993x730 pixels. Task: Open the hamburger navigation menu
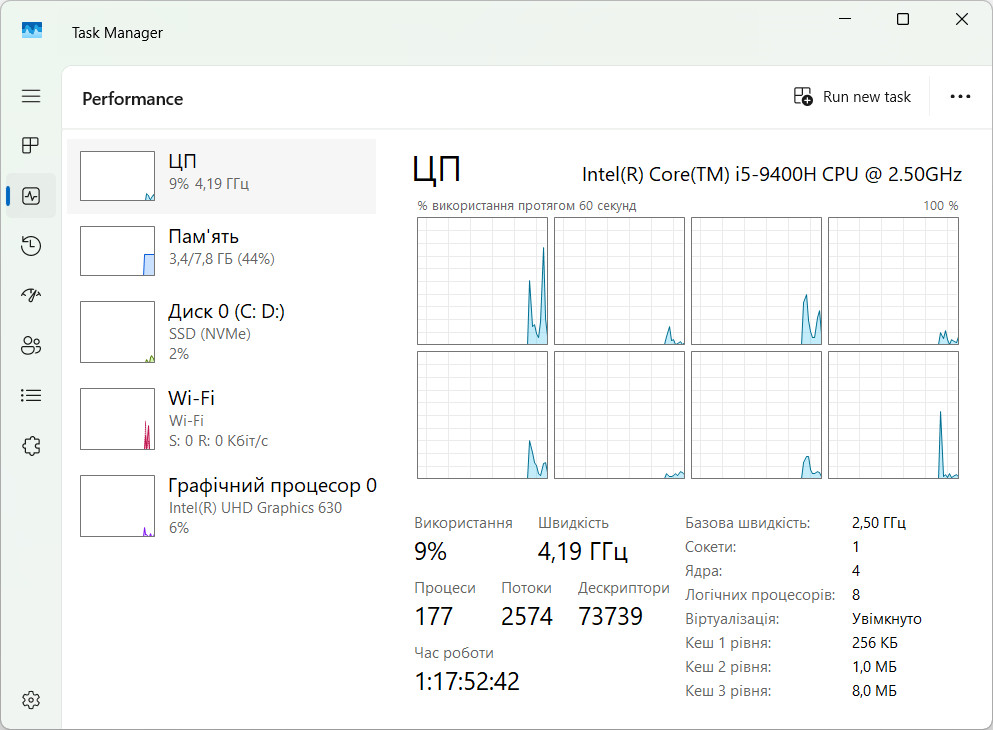[x=31, y=96]
